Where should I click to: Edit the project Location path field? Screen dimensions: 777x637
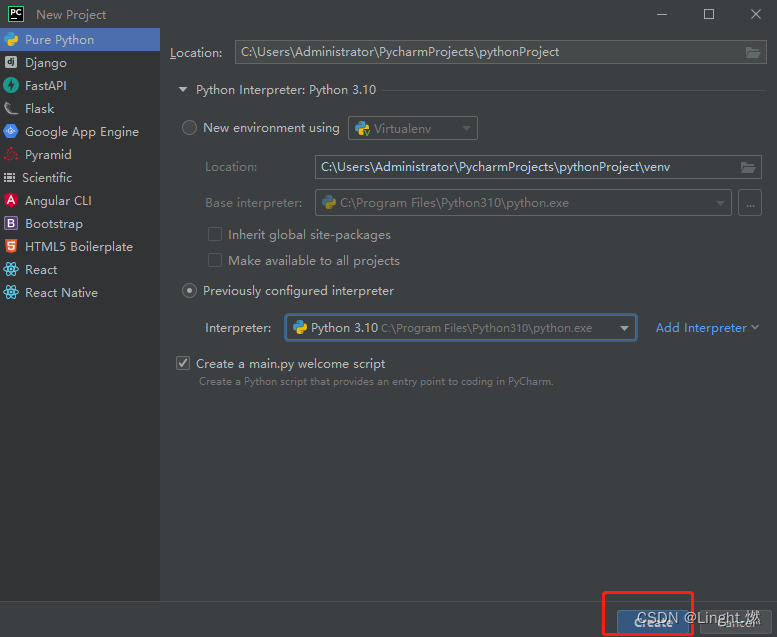tap(500, 52)
